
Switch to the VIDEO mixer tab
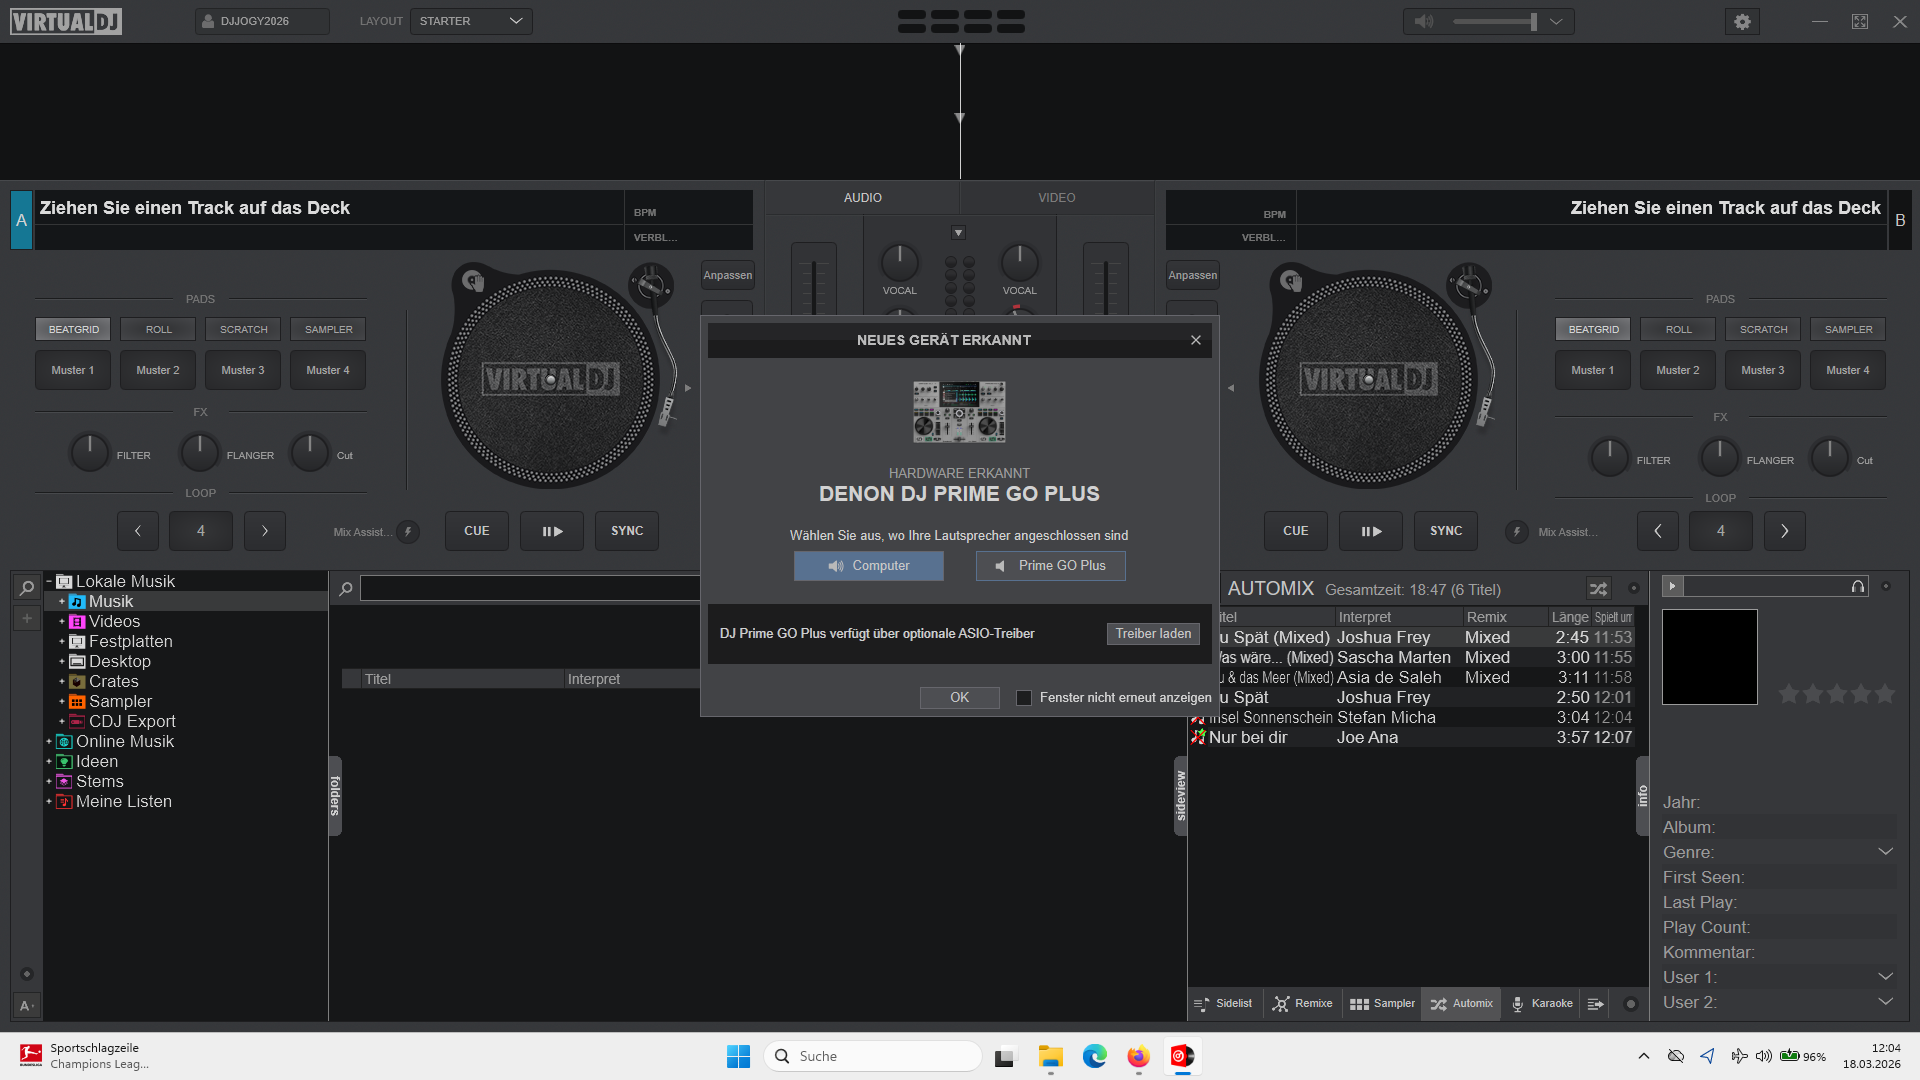click(x=1056, y=198)
